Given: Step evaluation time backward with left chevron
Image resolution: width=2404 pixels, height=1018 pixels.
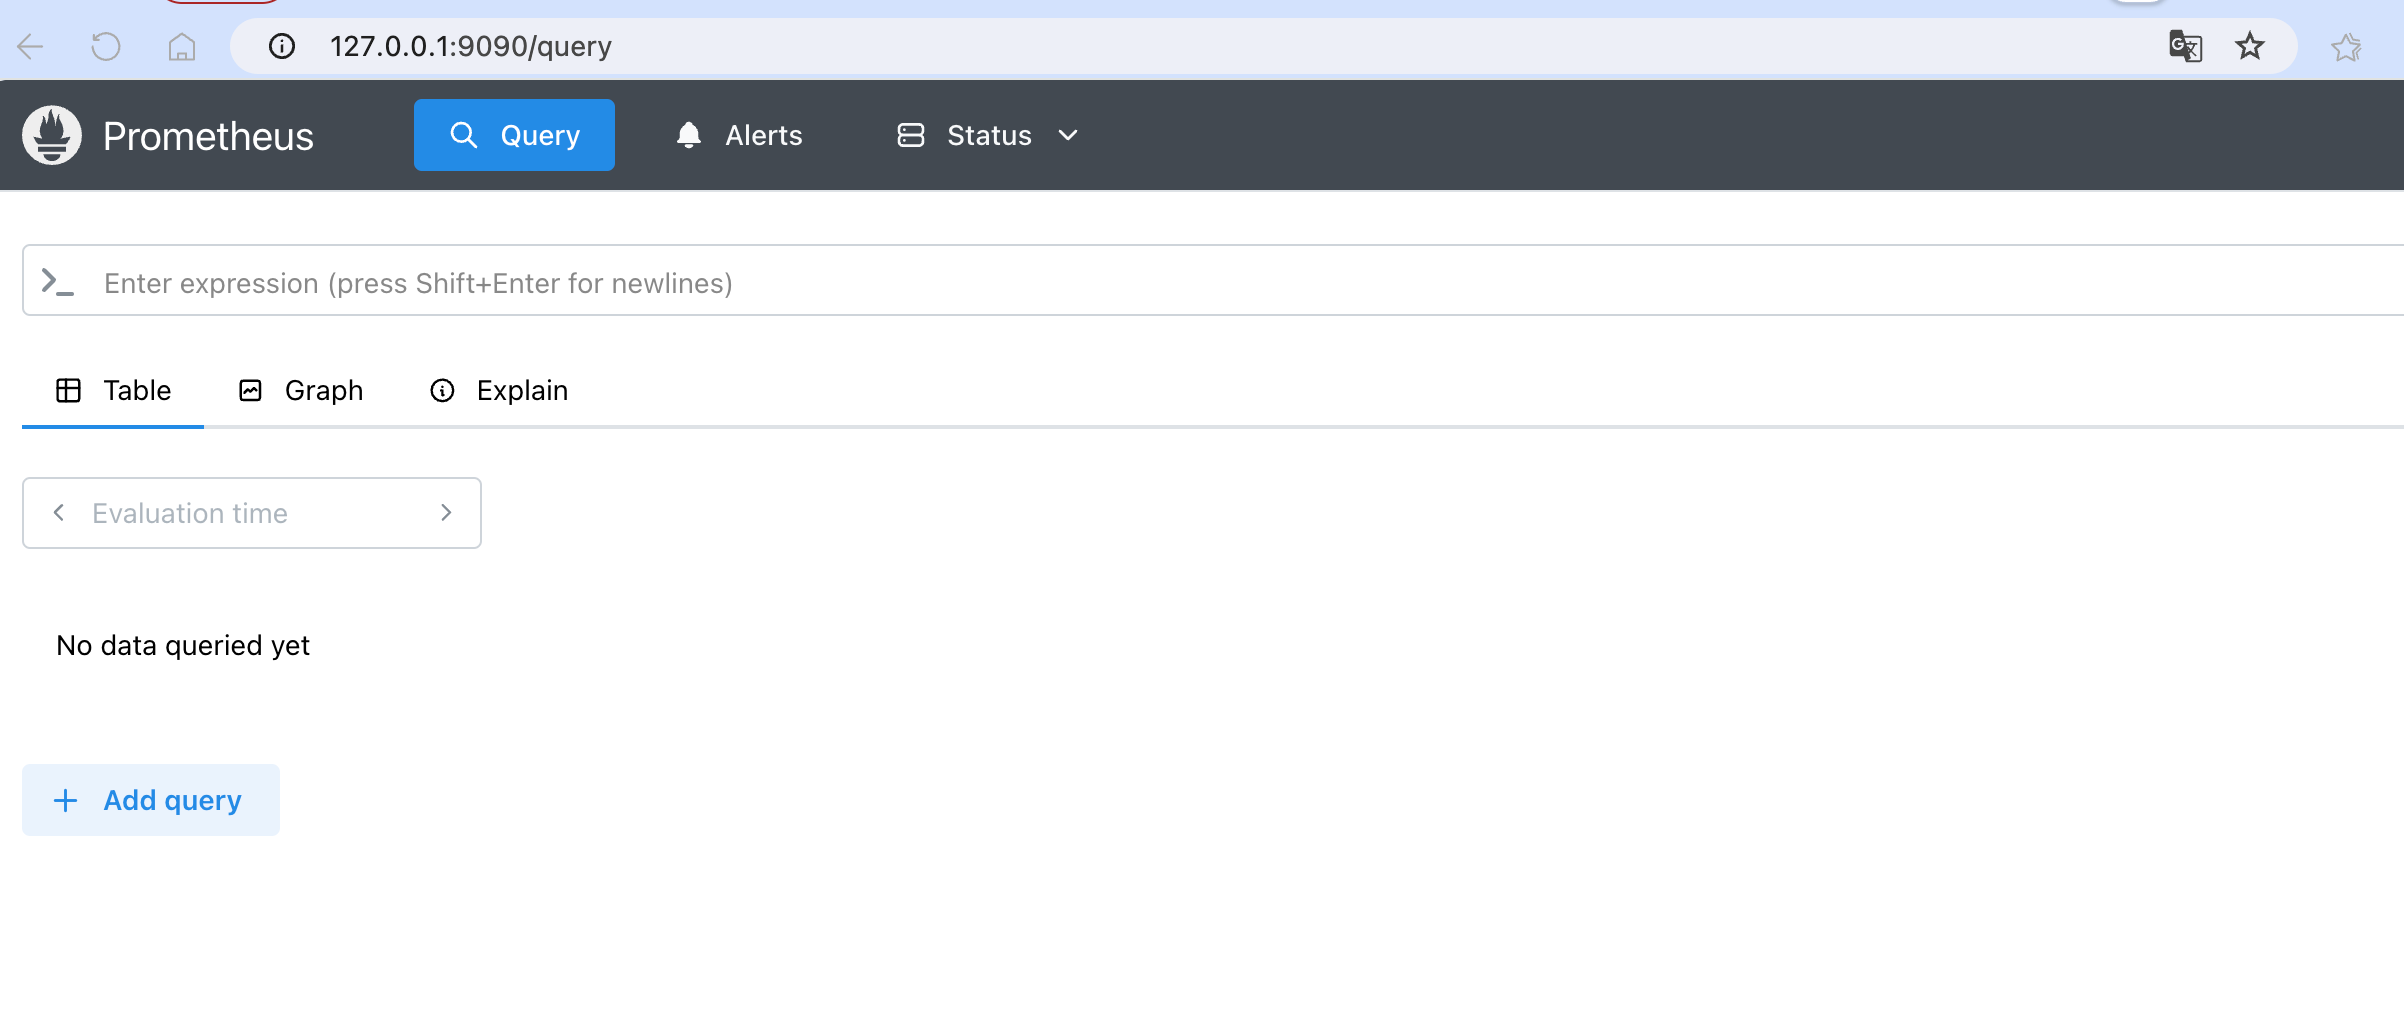Looking at the screenshot, I should [59, 513].
